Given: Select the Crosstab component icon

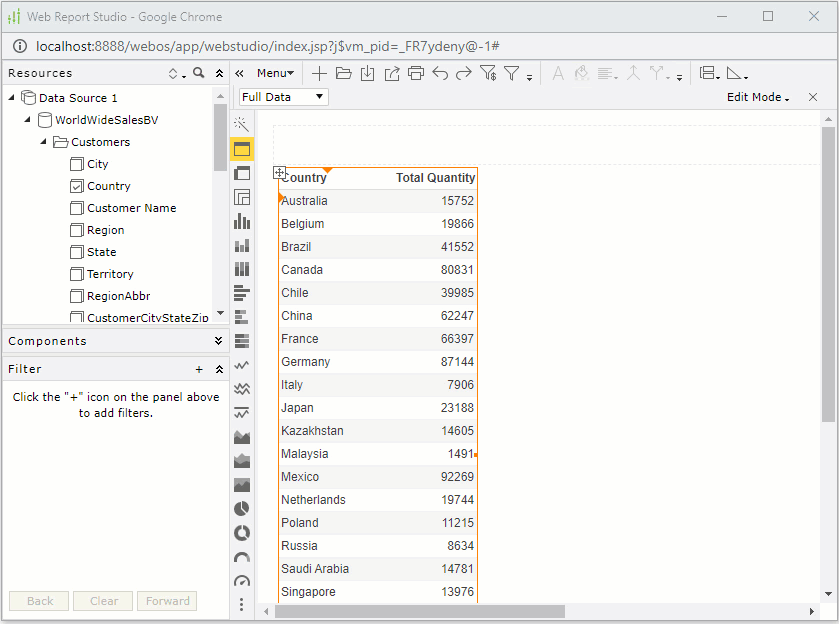Looking at the screenshot, I should 241,197.
